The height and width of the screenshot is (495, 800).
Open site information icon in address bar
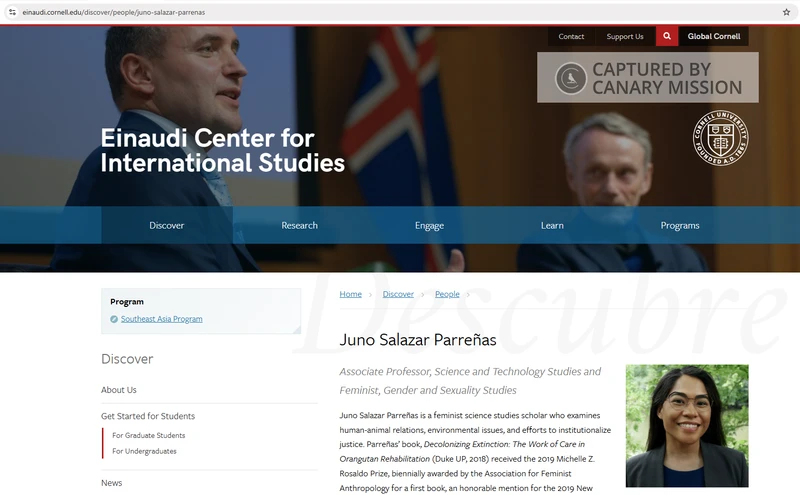pyautogui.click(x=12, y=12)
